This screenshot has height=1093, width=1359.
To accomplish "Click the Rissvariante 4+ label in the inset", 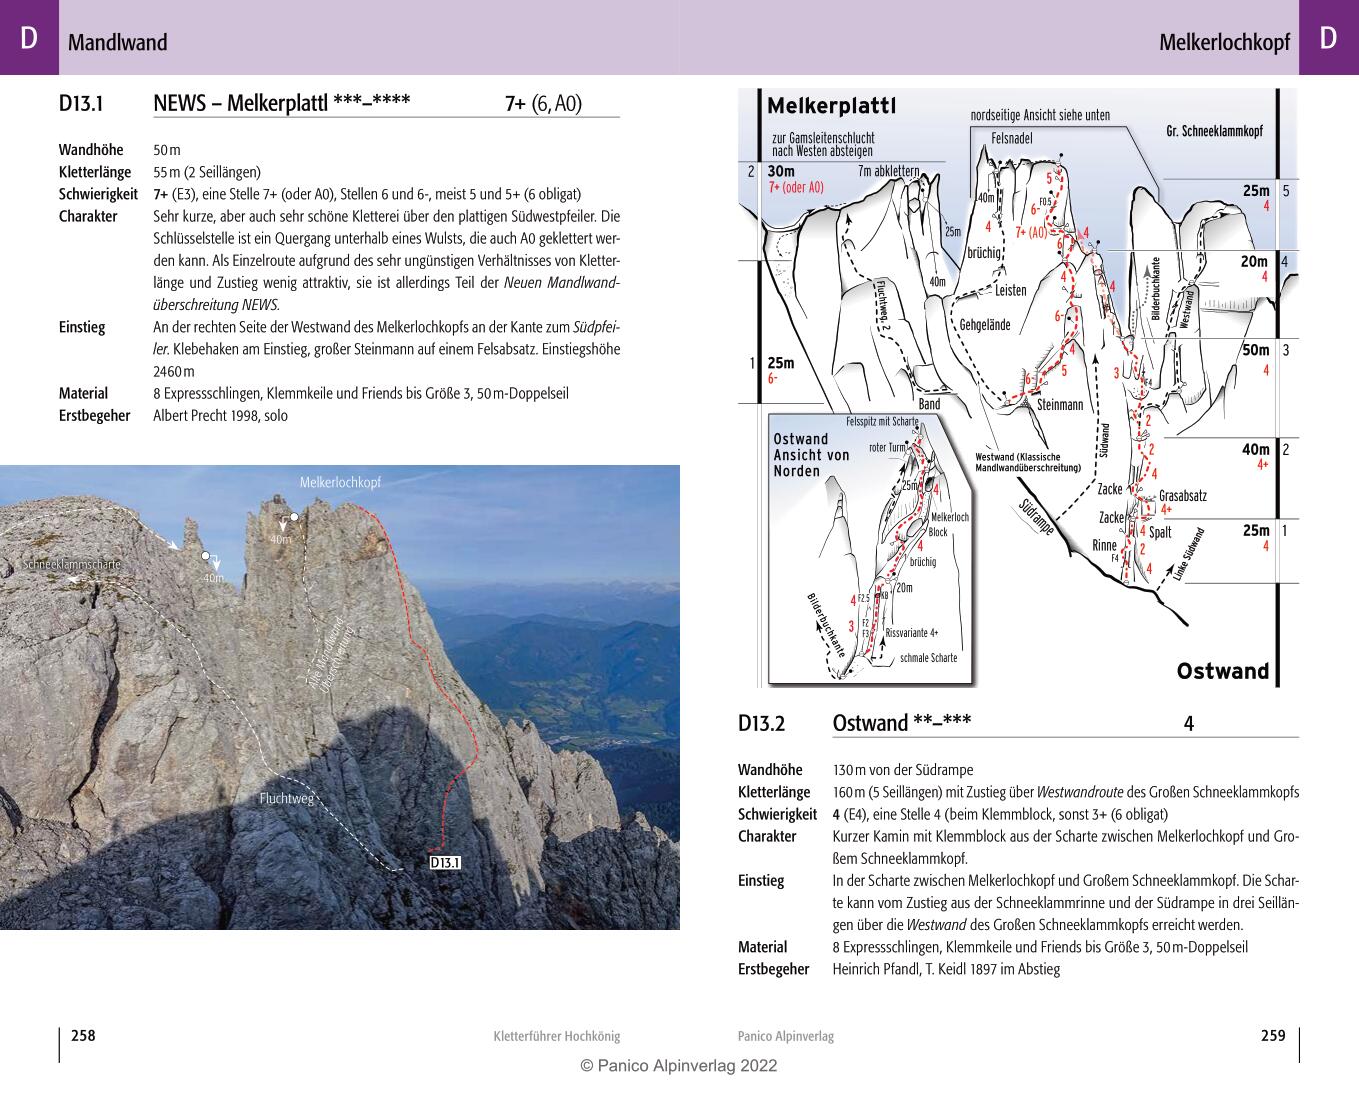I will click(x=912, y=632).
